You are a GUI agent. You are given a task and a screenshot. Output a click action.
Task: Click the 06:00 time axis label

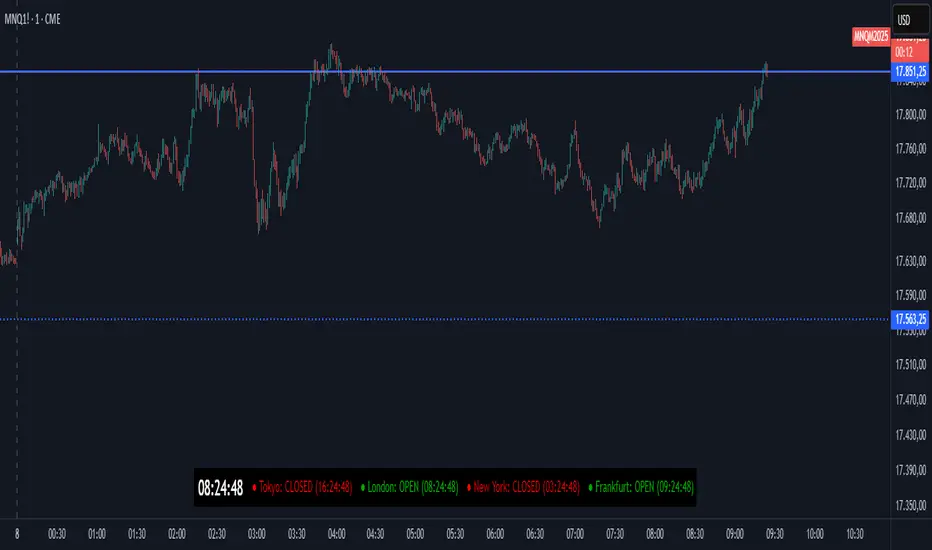(x=495, y=534)
